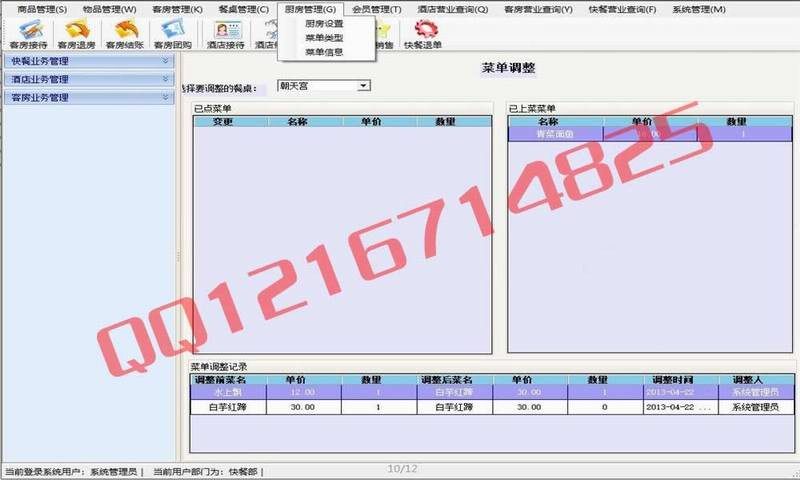Screen dimensions: 800x480
Task: Click the 变更 column header in 已点菜单
Action: coord(231,121)
